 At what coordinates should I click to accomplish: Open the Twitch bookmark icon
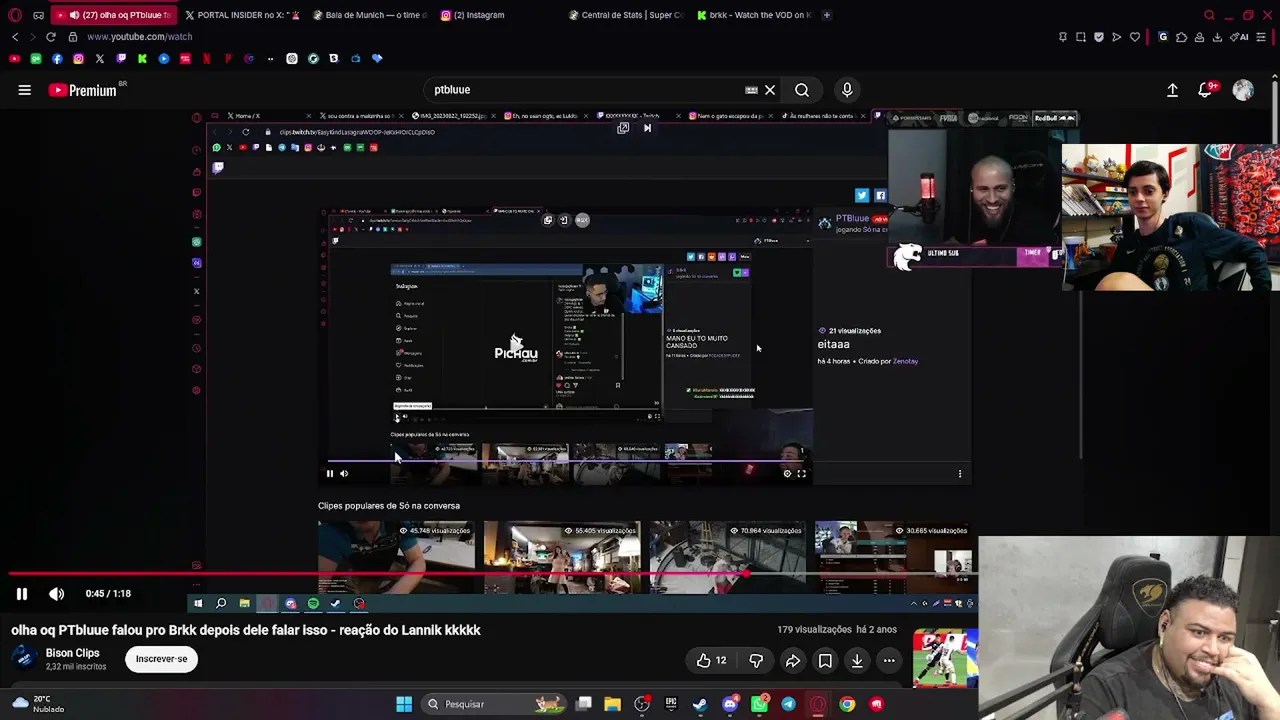(121, 59)
